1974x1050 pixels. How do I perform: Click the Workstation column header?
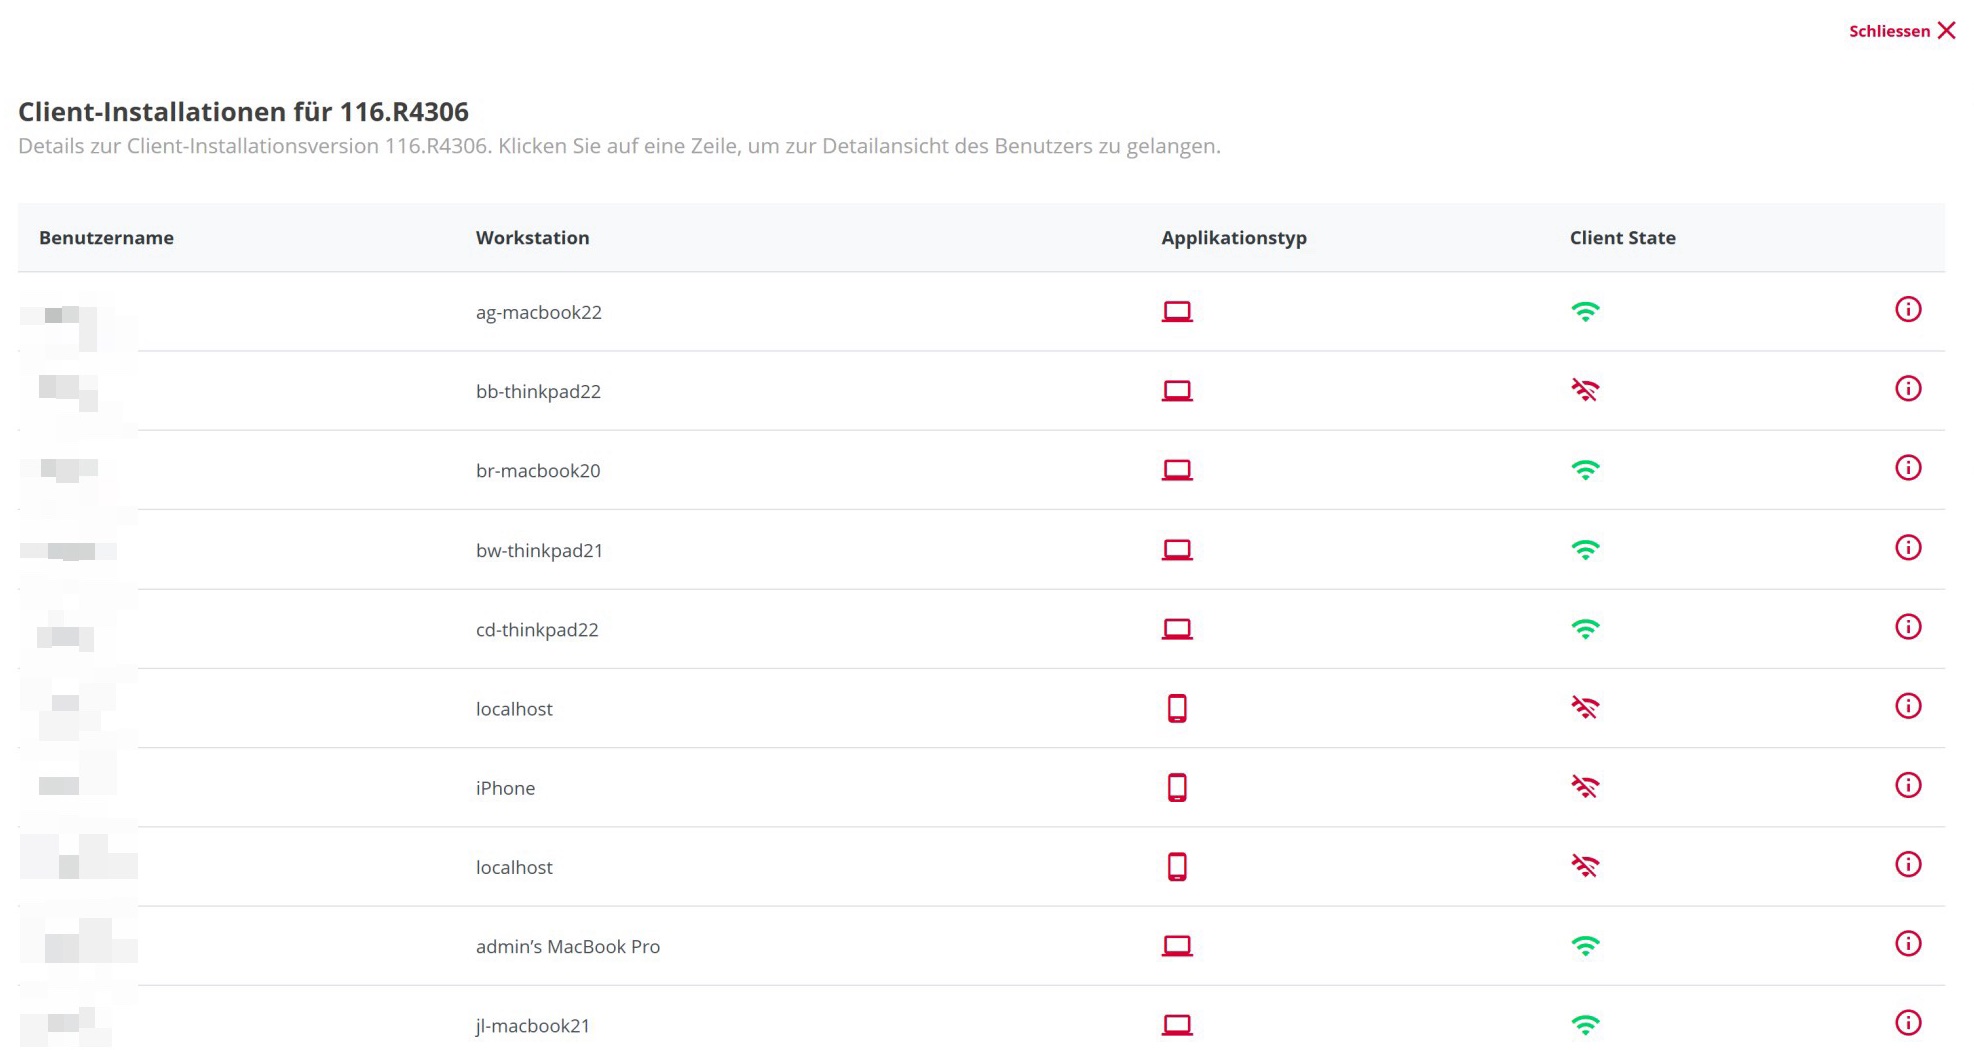tap(532, 238)
